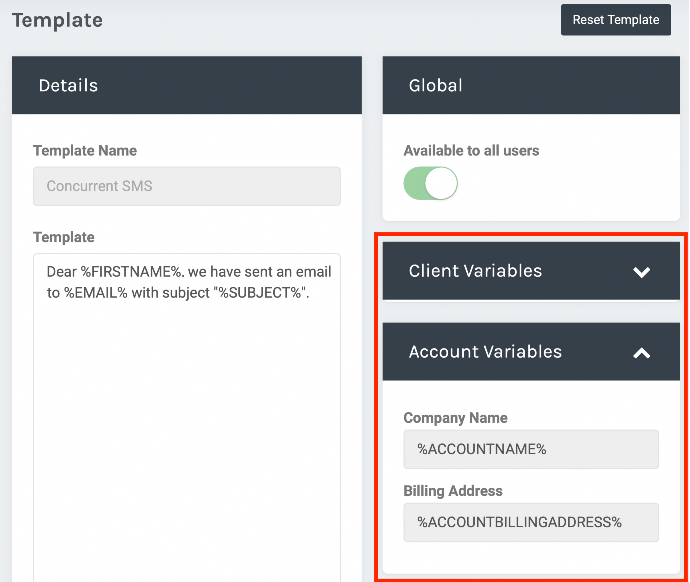The width and height of the screenshot is (690, 582).
Task: Click the Reset Template button
Action: [x=616, y=20]
